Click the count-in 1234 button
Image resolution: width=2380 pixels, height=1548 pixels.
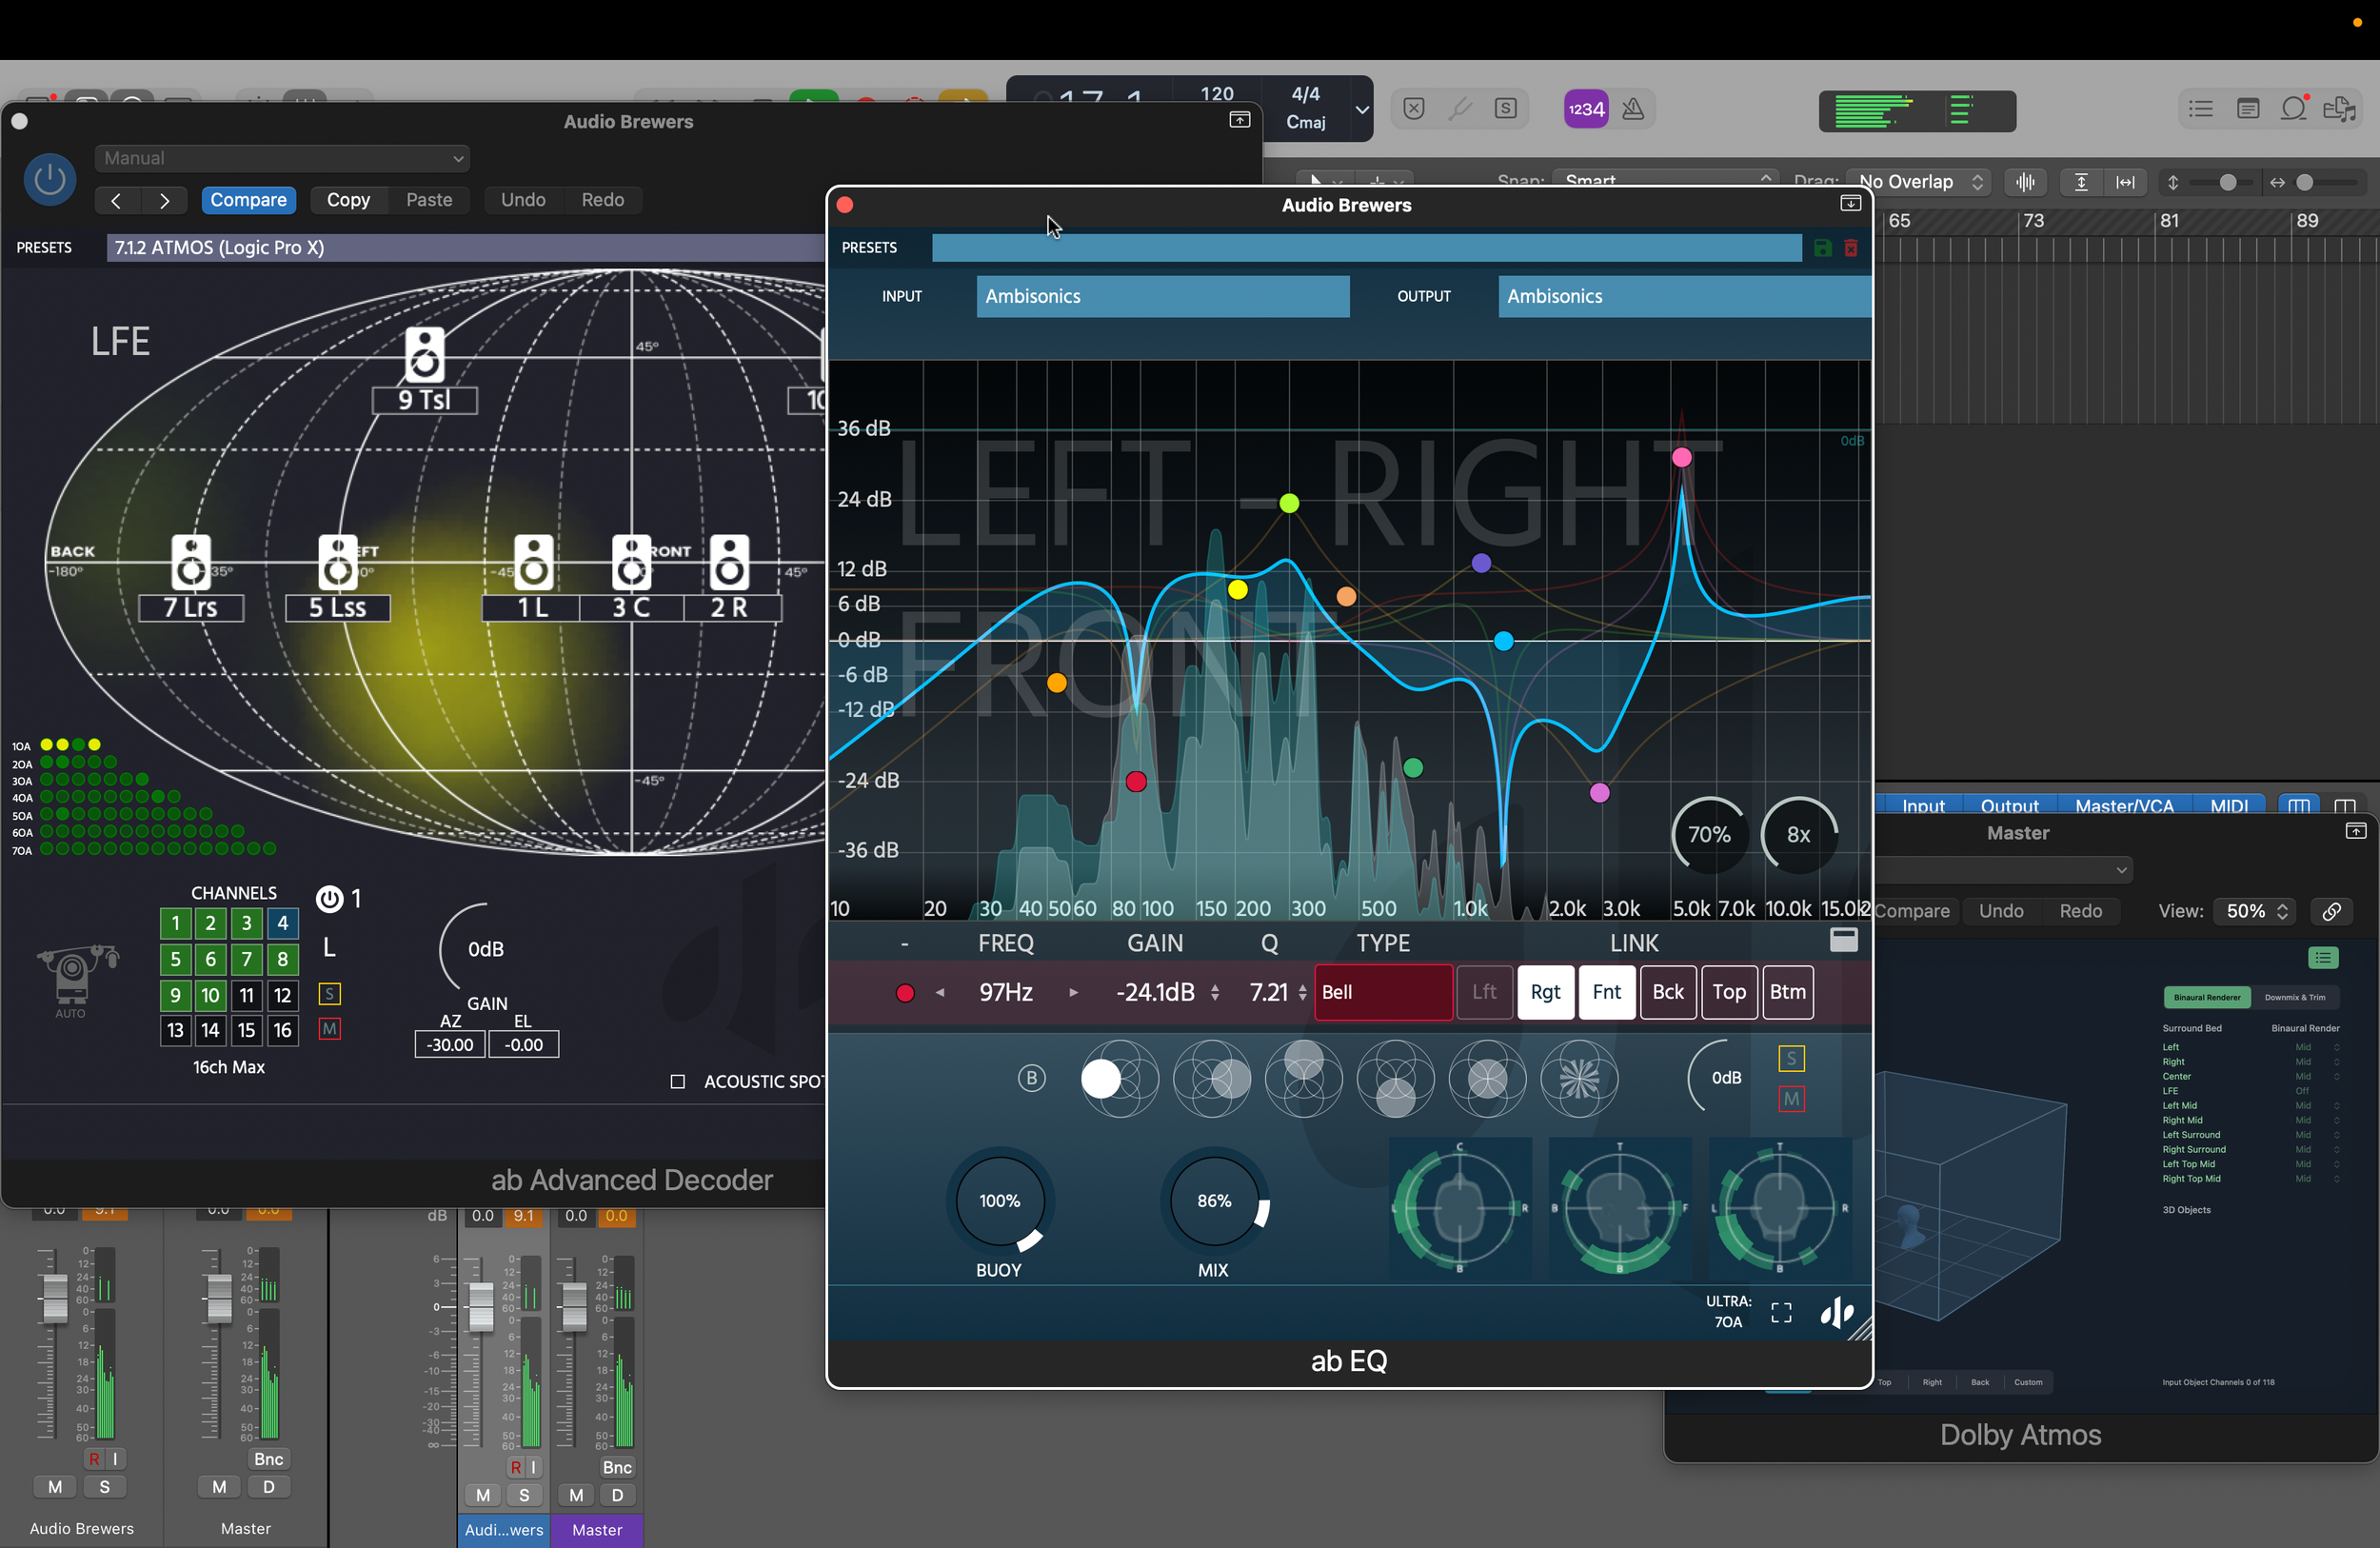(x=1585, y=109)
